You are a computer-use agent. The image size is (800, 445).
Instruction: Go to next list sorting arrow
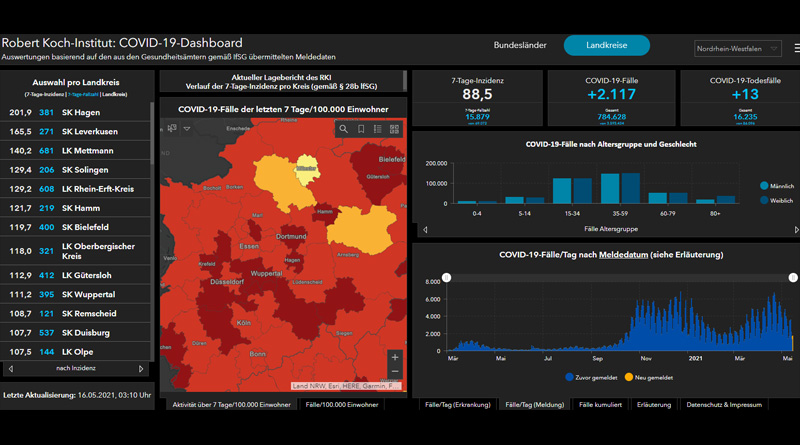[x=141, y=368]
